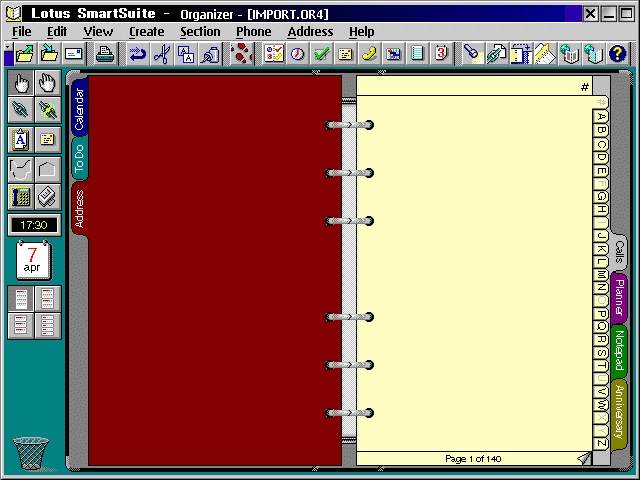Click the wastebasket trash icon

click(x=31, y=454)
